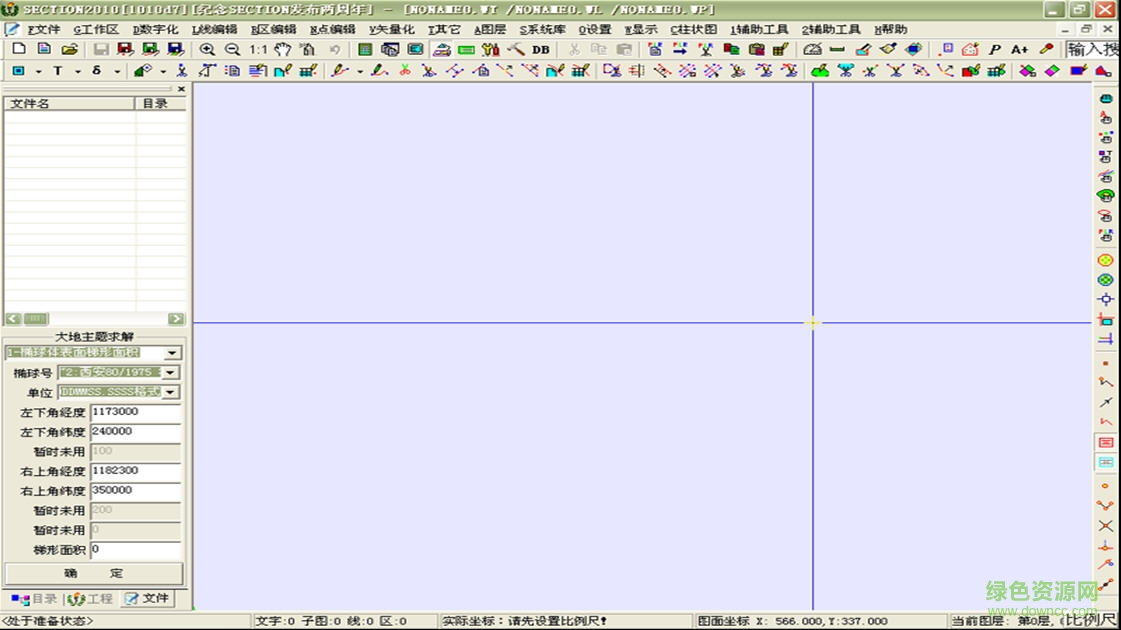Click the A+ text annotation icon
Viewport: 1121px width, 630px height.
point(1019,49)
